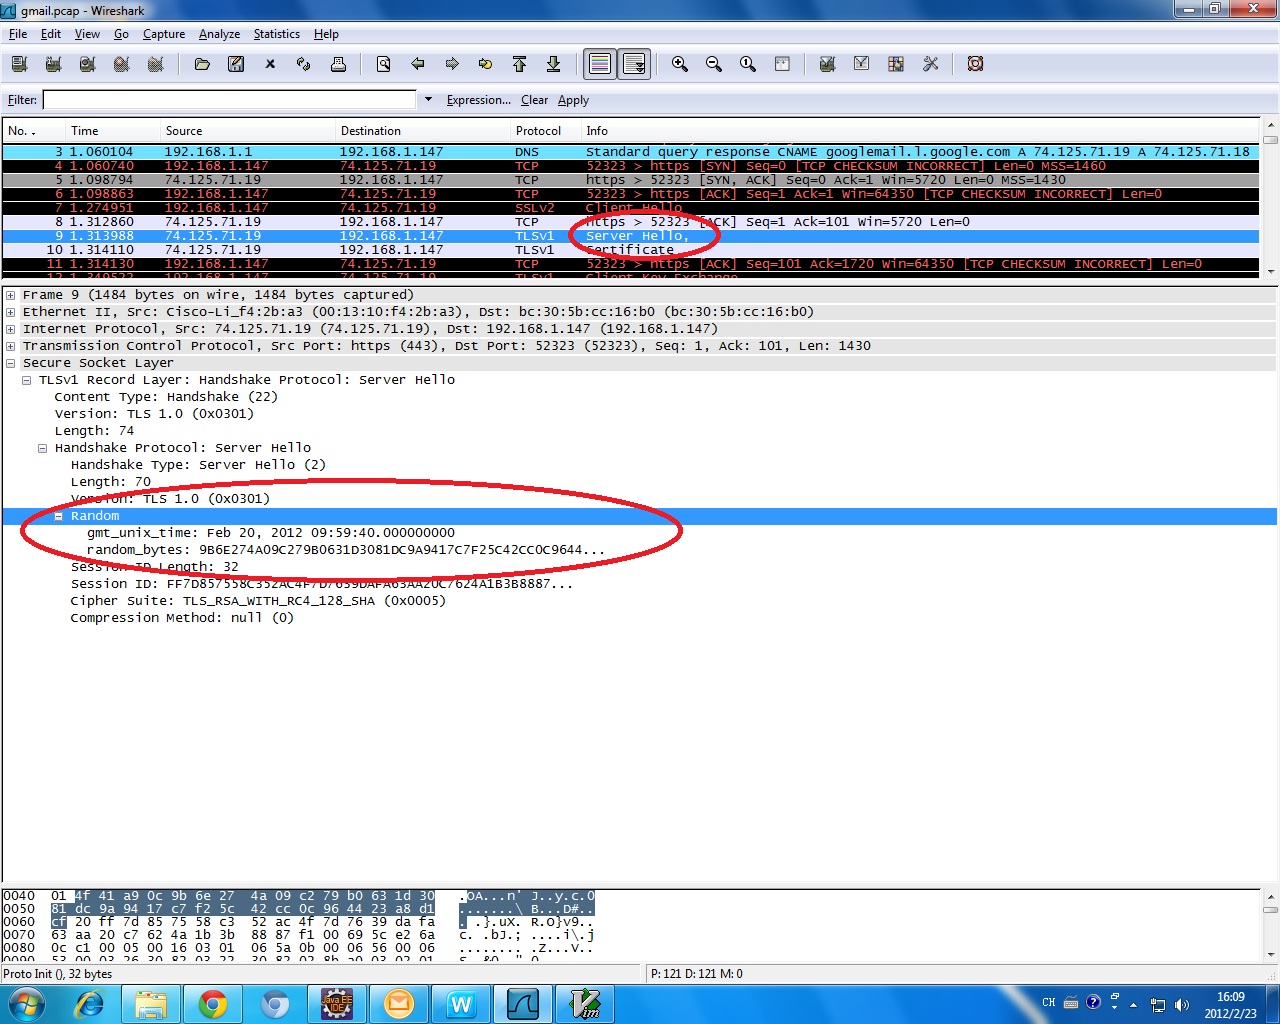Open Internet Explorer from taskbar
The height and width of the screenshot is (1024, 1280).
click(90, 1004)
